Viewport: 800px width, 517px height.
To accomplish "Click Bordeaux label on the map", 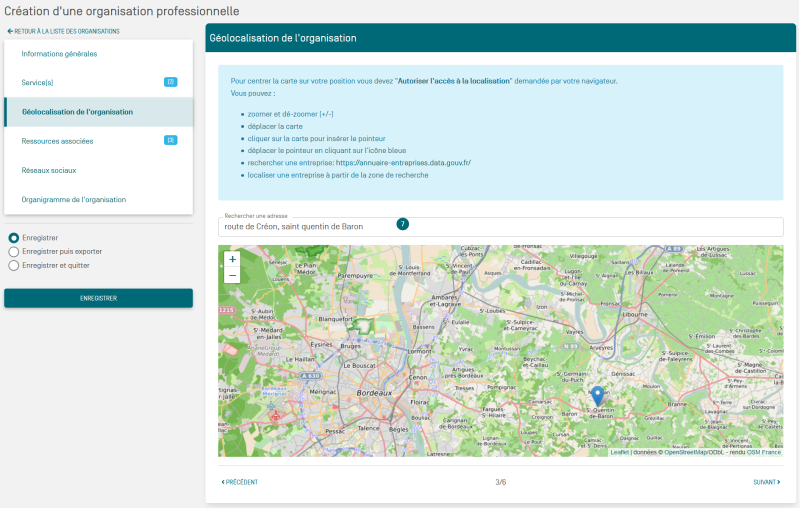I will [x=374, y=393].
